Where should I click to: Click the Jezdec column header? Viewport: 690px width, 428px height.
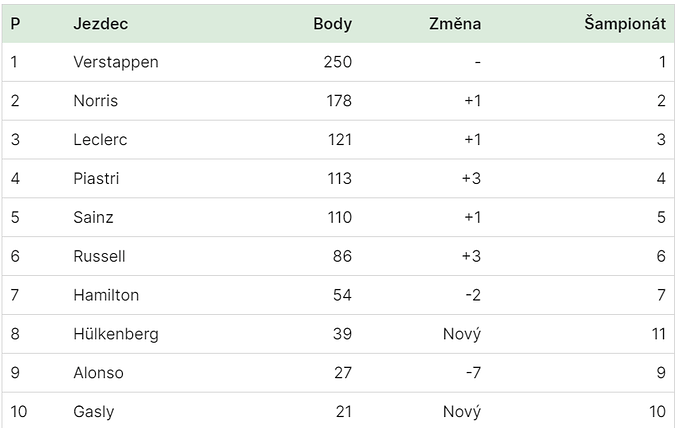(x=101, y=24)
